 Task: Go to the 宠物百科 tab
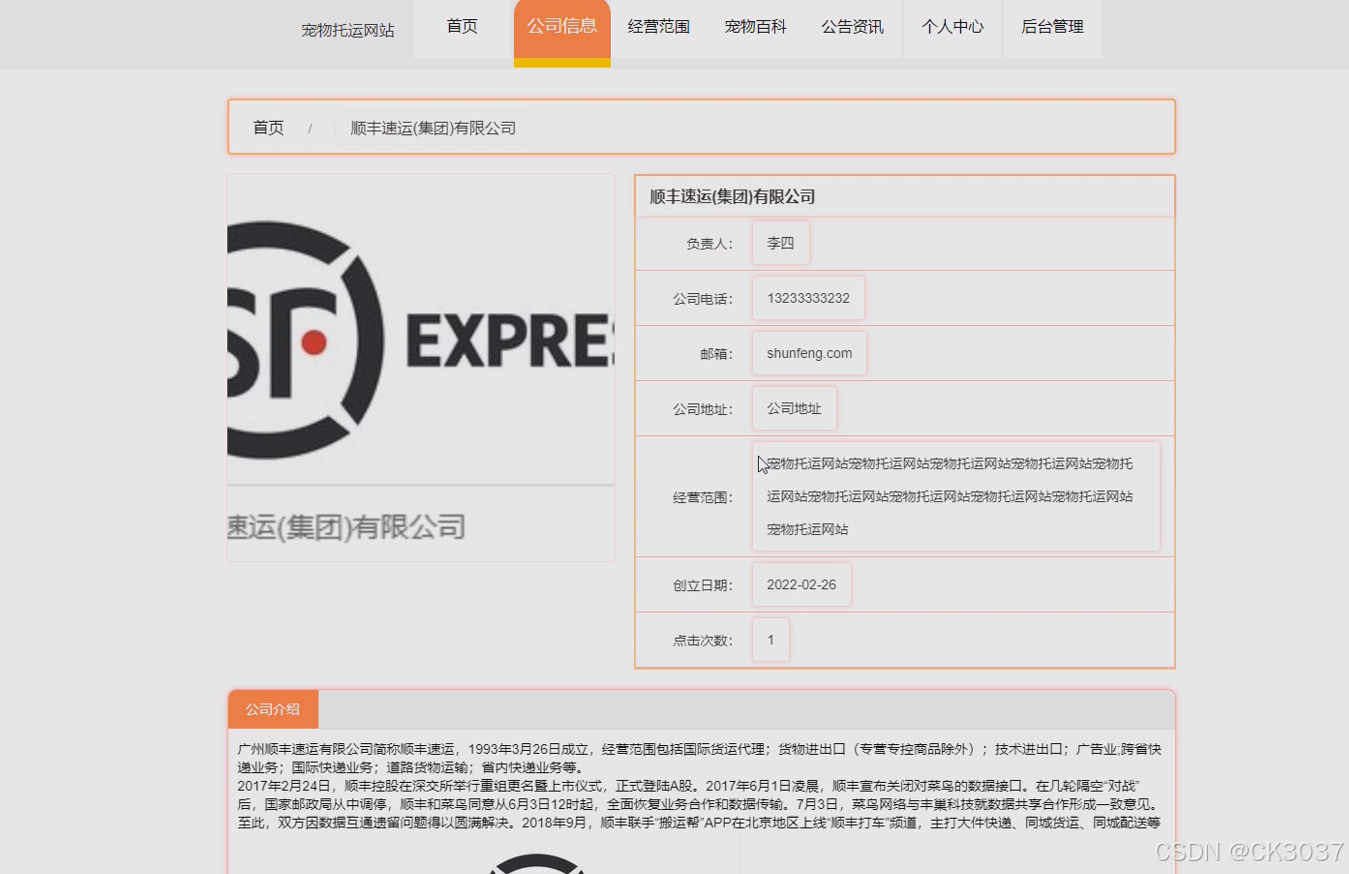coord(756,27)
